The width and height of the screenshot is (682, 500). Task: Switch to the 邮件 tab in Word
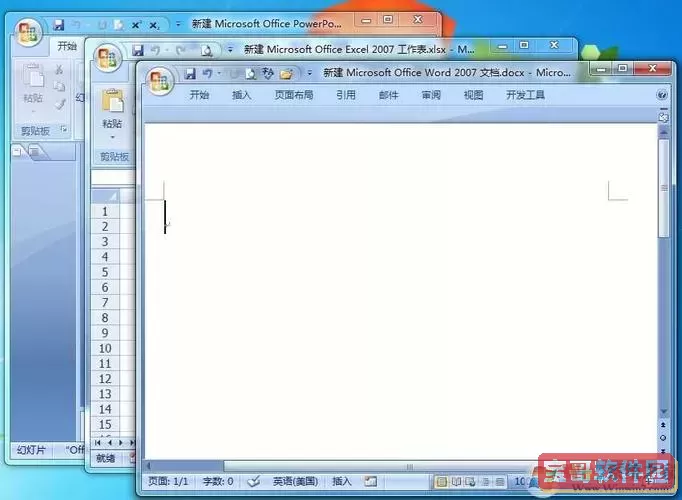pyautogui.click(x=388, y=95)
